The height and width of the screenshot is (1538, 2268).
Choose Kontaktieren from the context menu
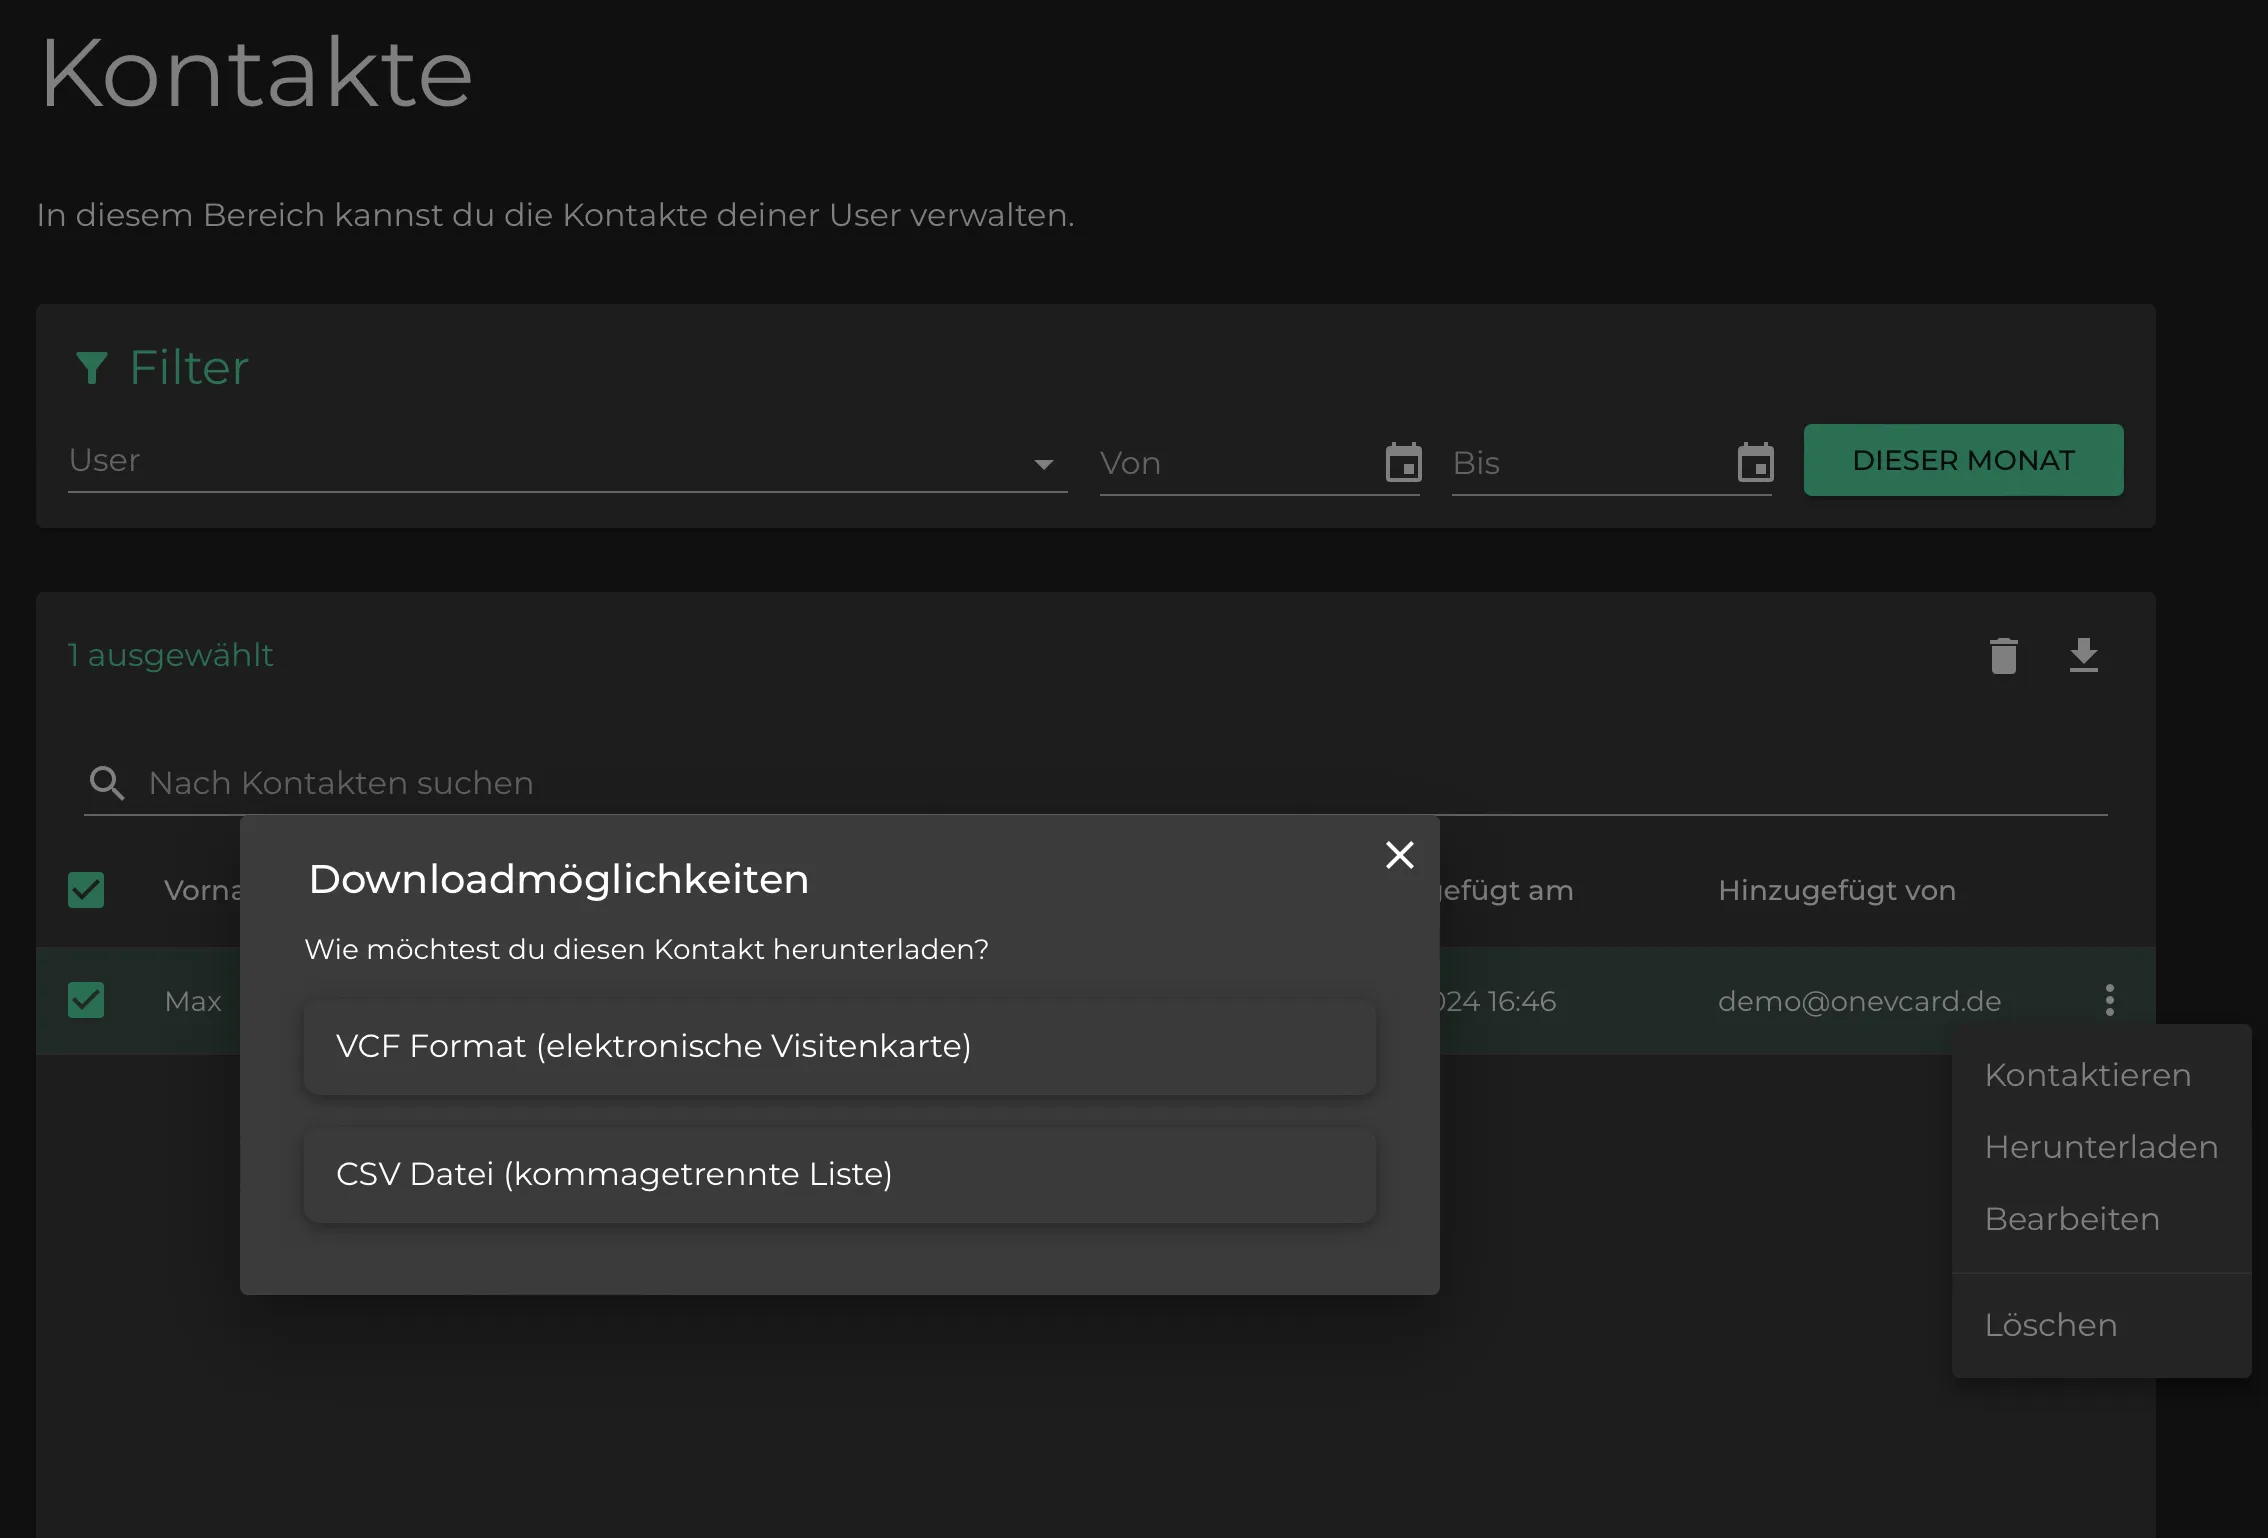2101,1075
